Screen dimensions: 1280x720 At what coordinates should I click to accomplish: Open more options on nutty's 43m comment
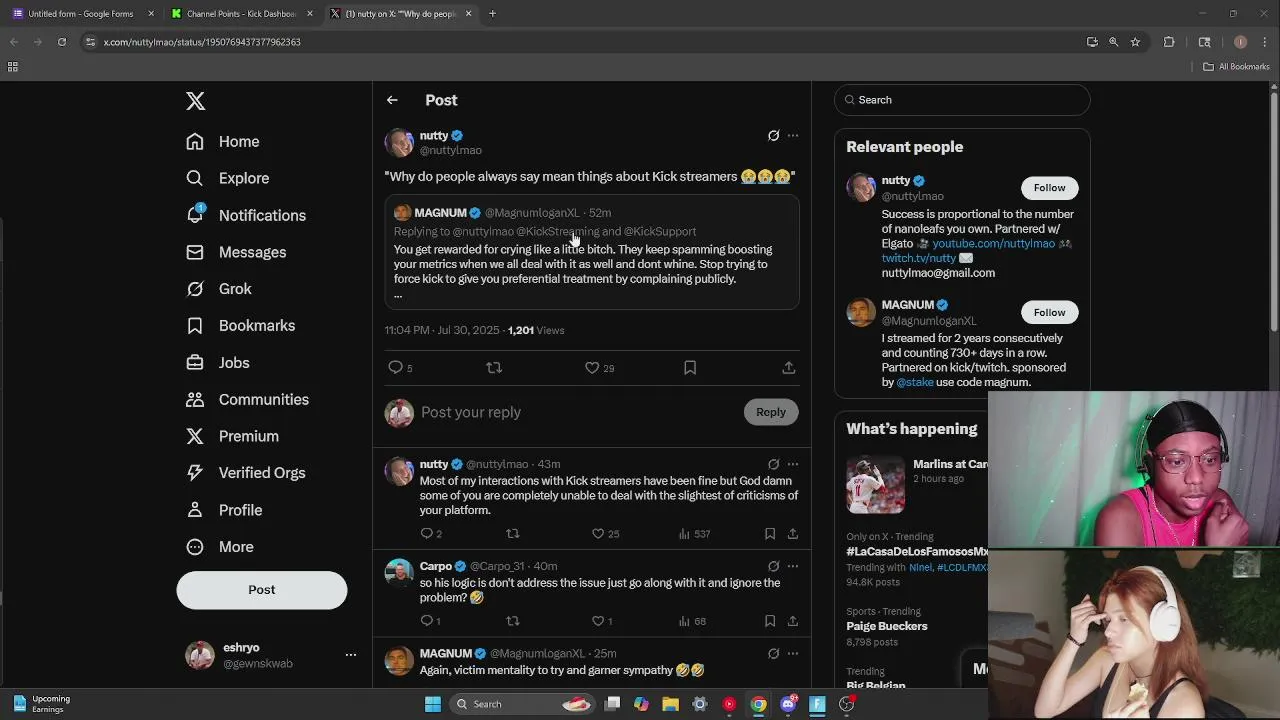pos(793,464)
